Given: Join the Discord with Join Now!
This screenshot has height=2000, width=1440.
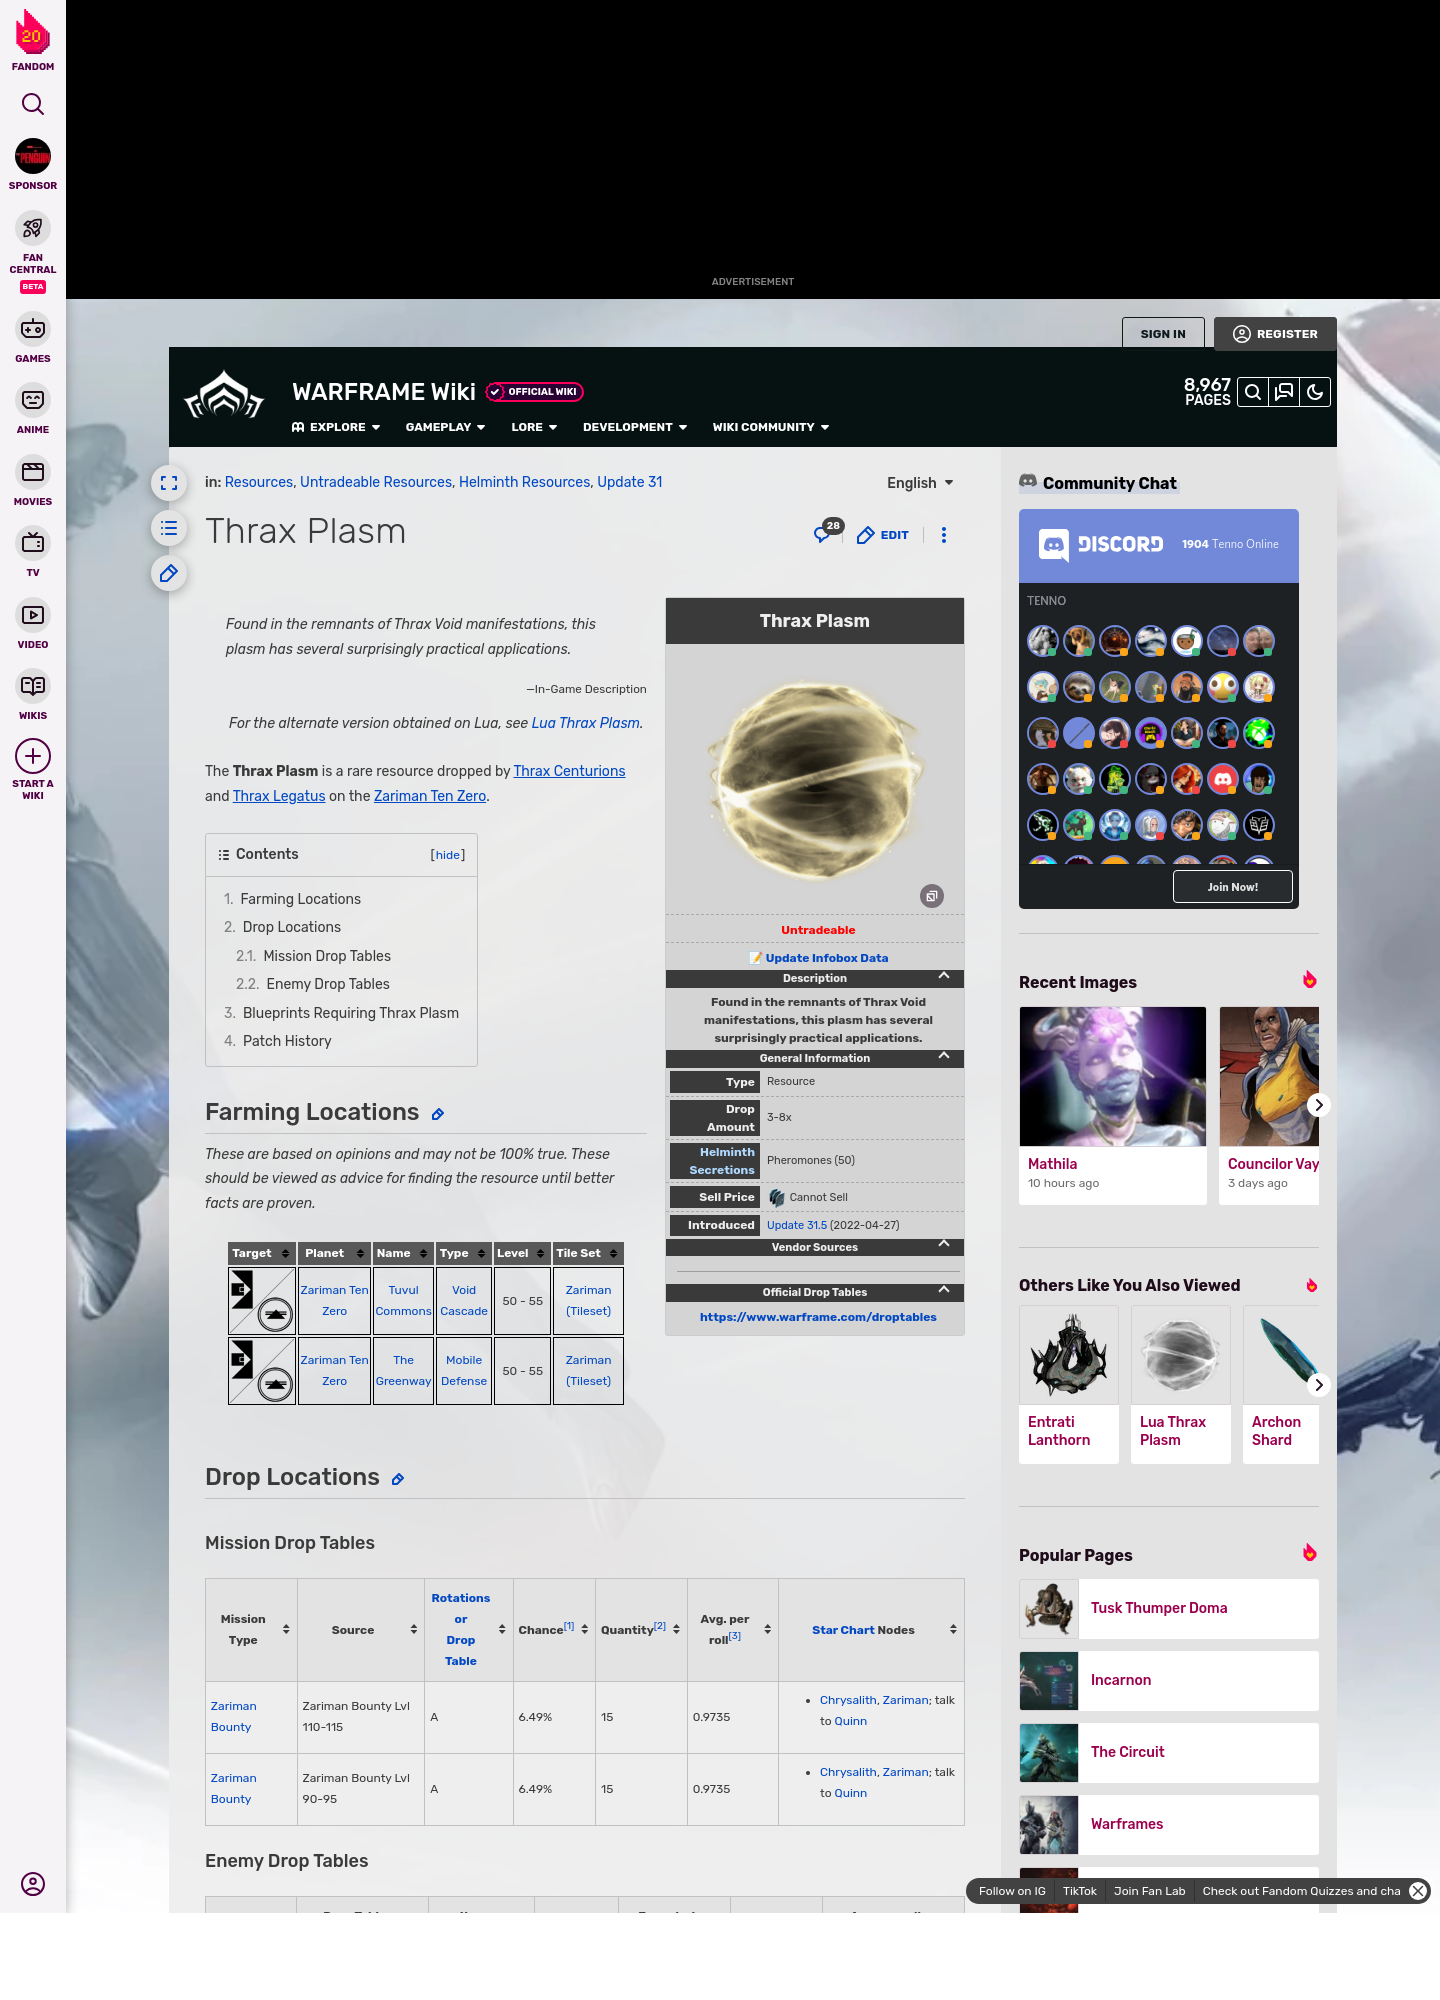Looking at the screenshot, I should 1232,887.
